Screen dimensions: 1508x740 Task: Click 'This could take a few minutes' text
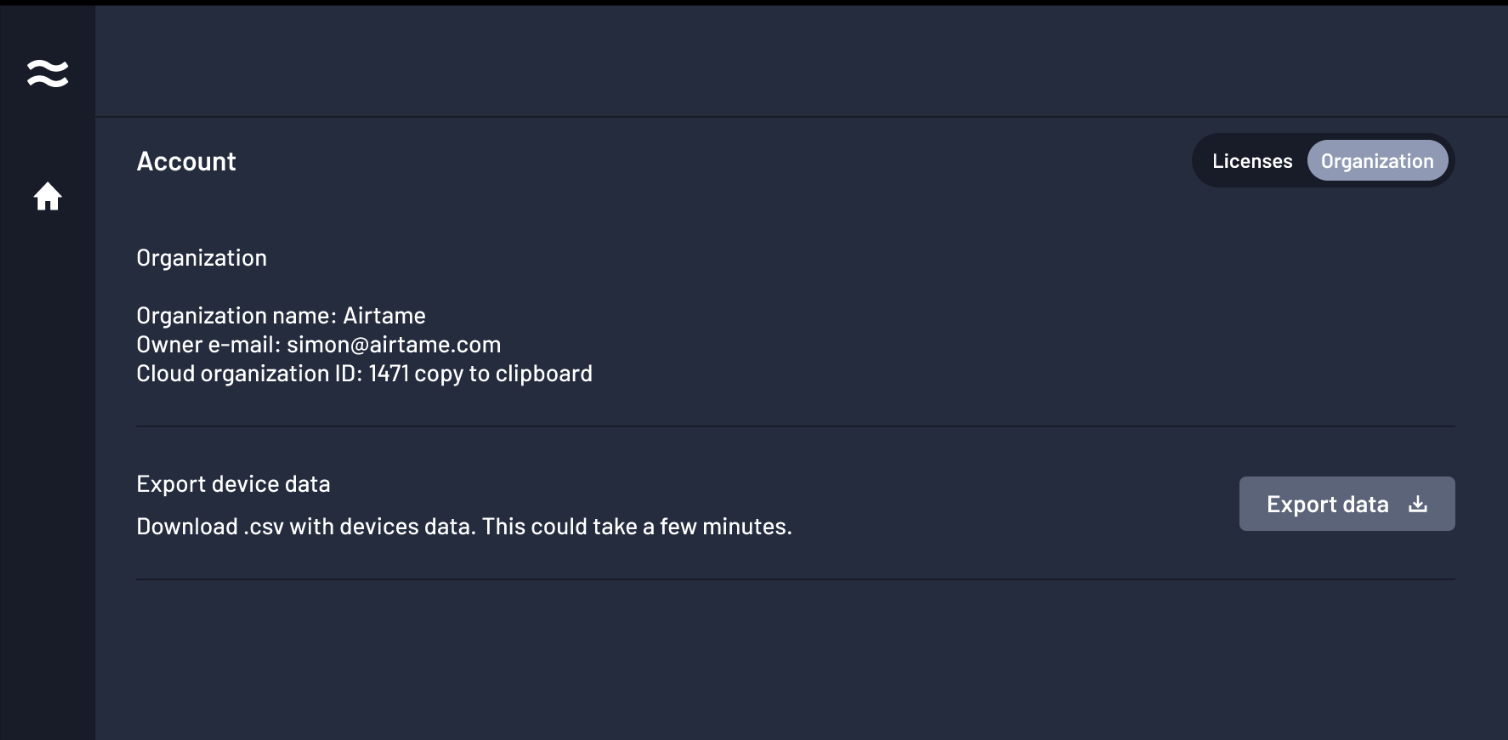tap(636, 526)
